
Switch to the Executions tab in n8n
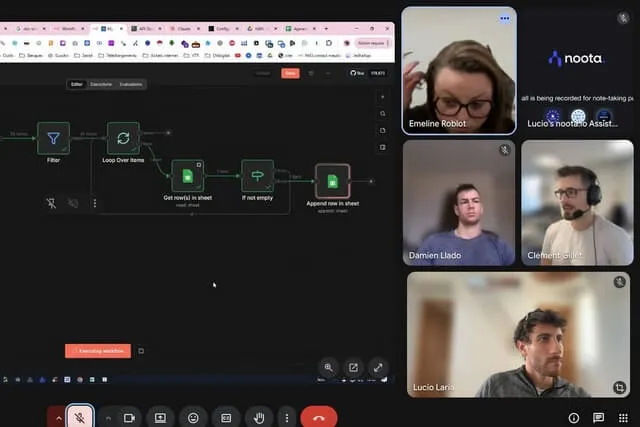[101, 85]
